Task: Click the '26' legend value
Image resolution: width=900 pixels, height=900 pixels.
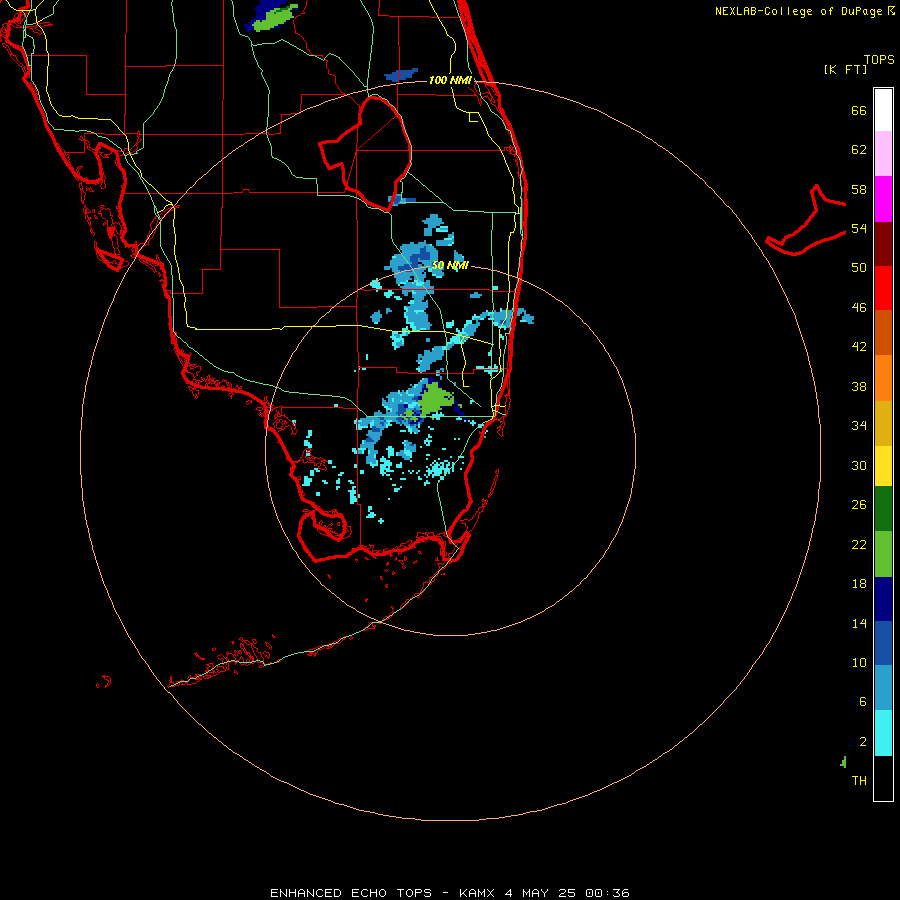Action: tap(859, 505)
